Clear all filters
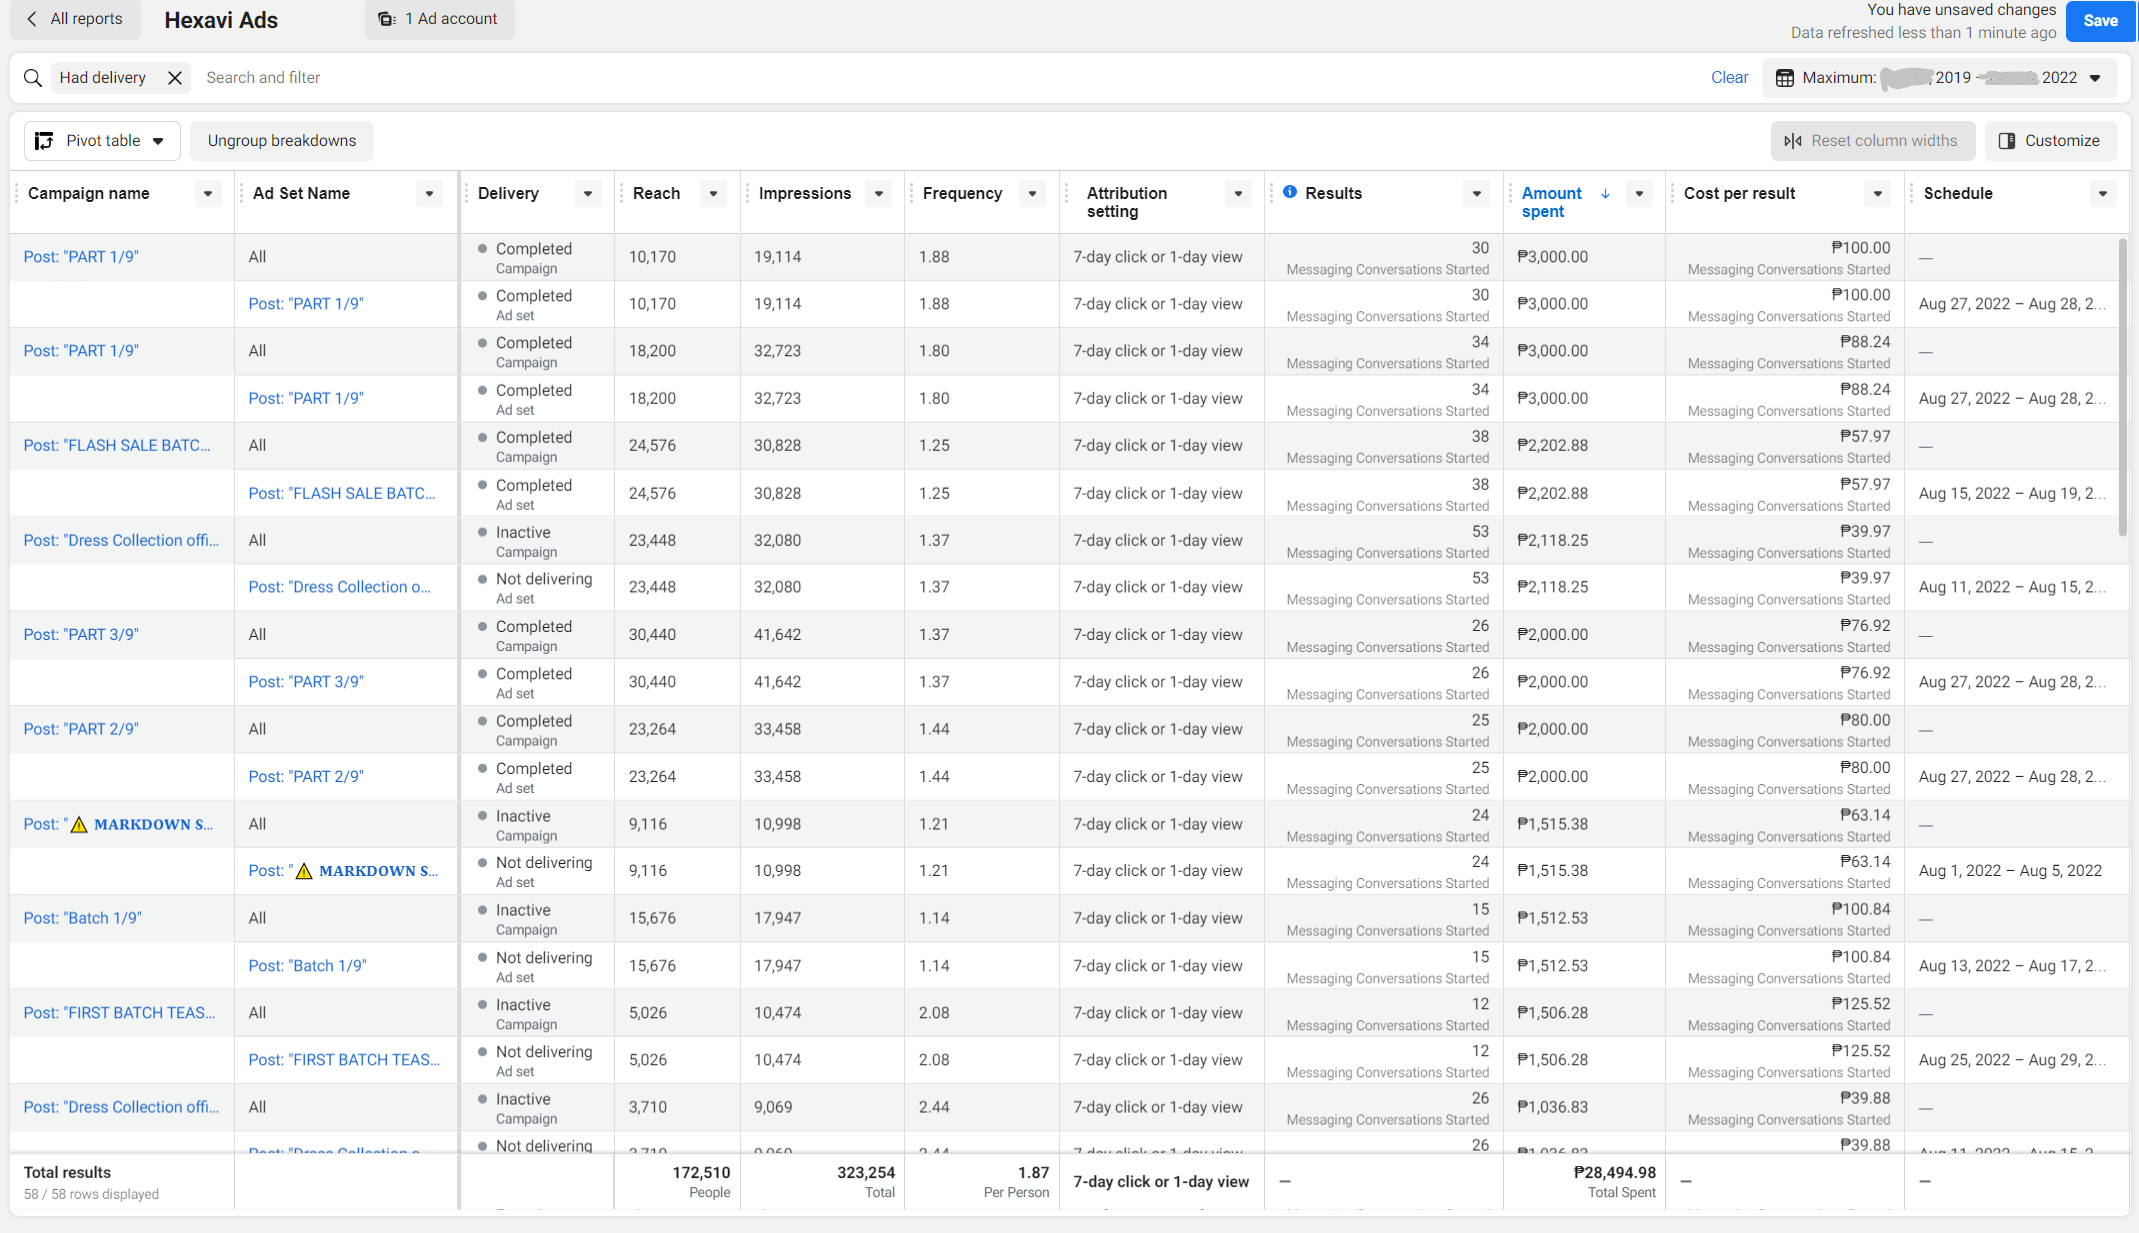The width and height of the screenshot is (2139, 1233). pos(1729,78)
